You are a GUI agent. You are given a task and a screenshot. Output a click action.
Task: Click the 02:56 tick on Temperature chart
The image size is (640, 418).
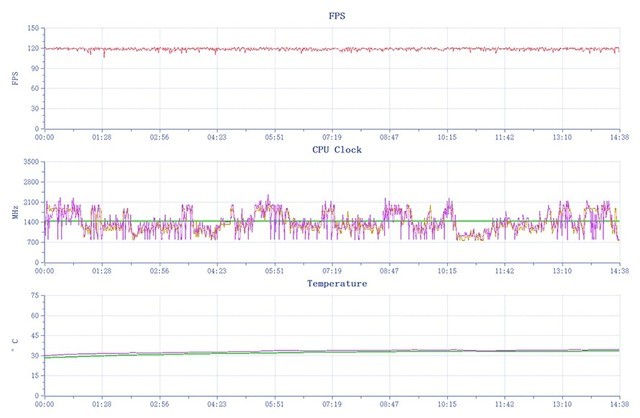[160, 405]
